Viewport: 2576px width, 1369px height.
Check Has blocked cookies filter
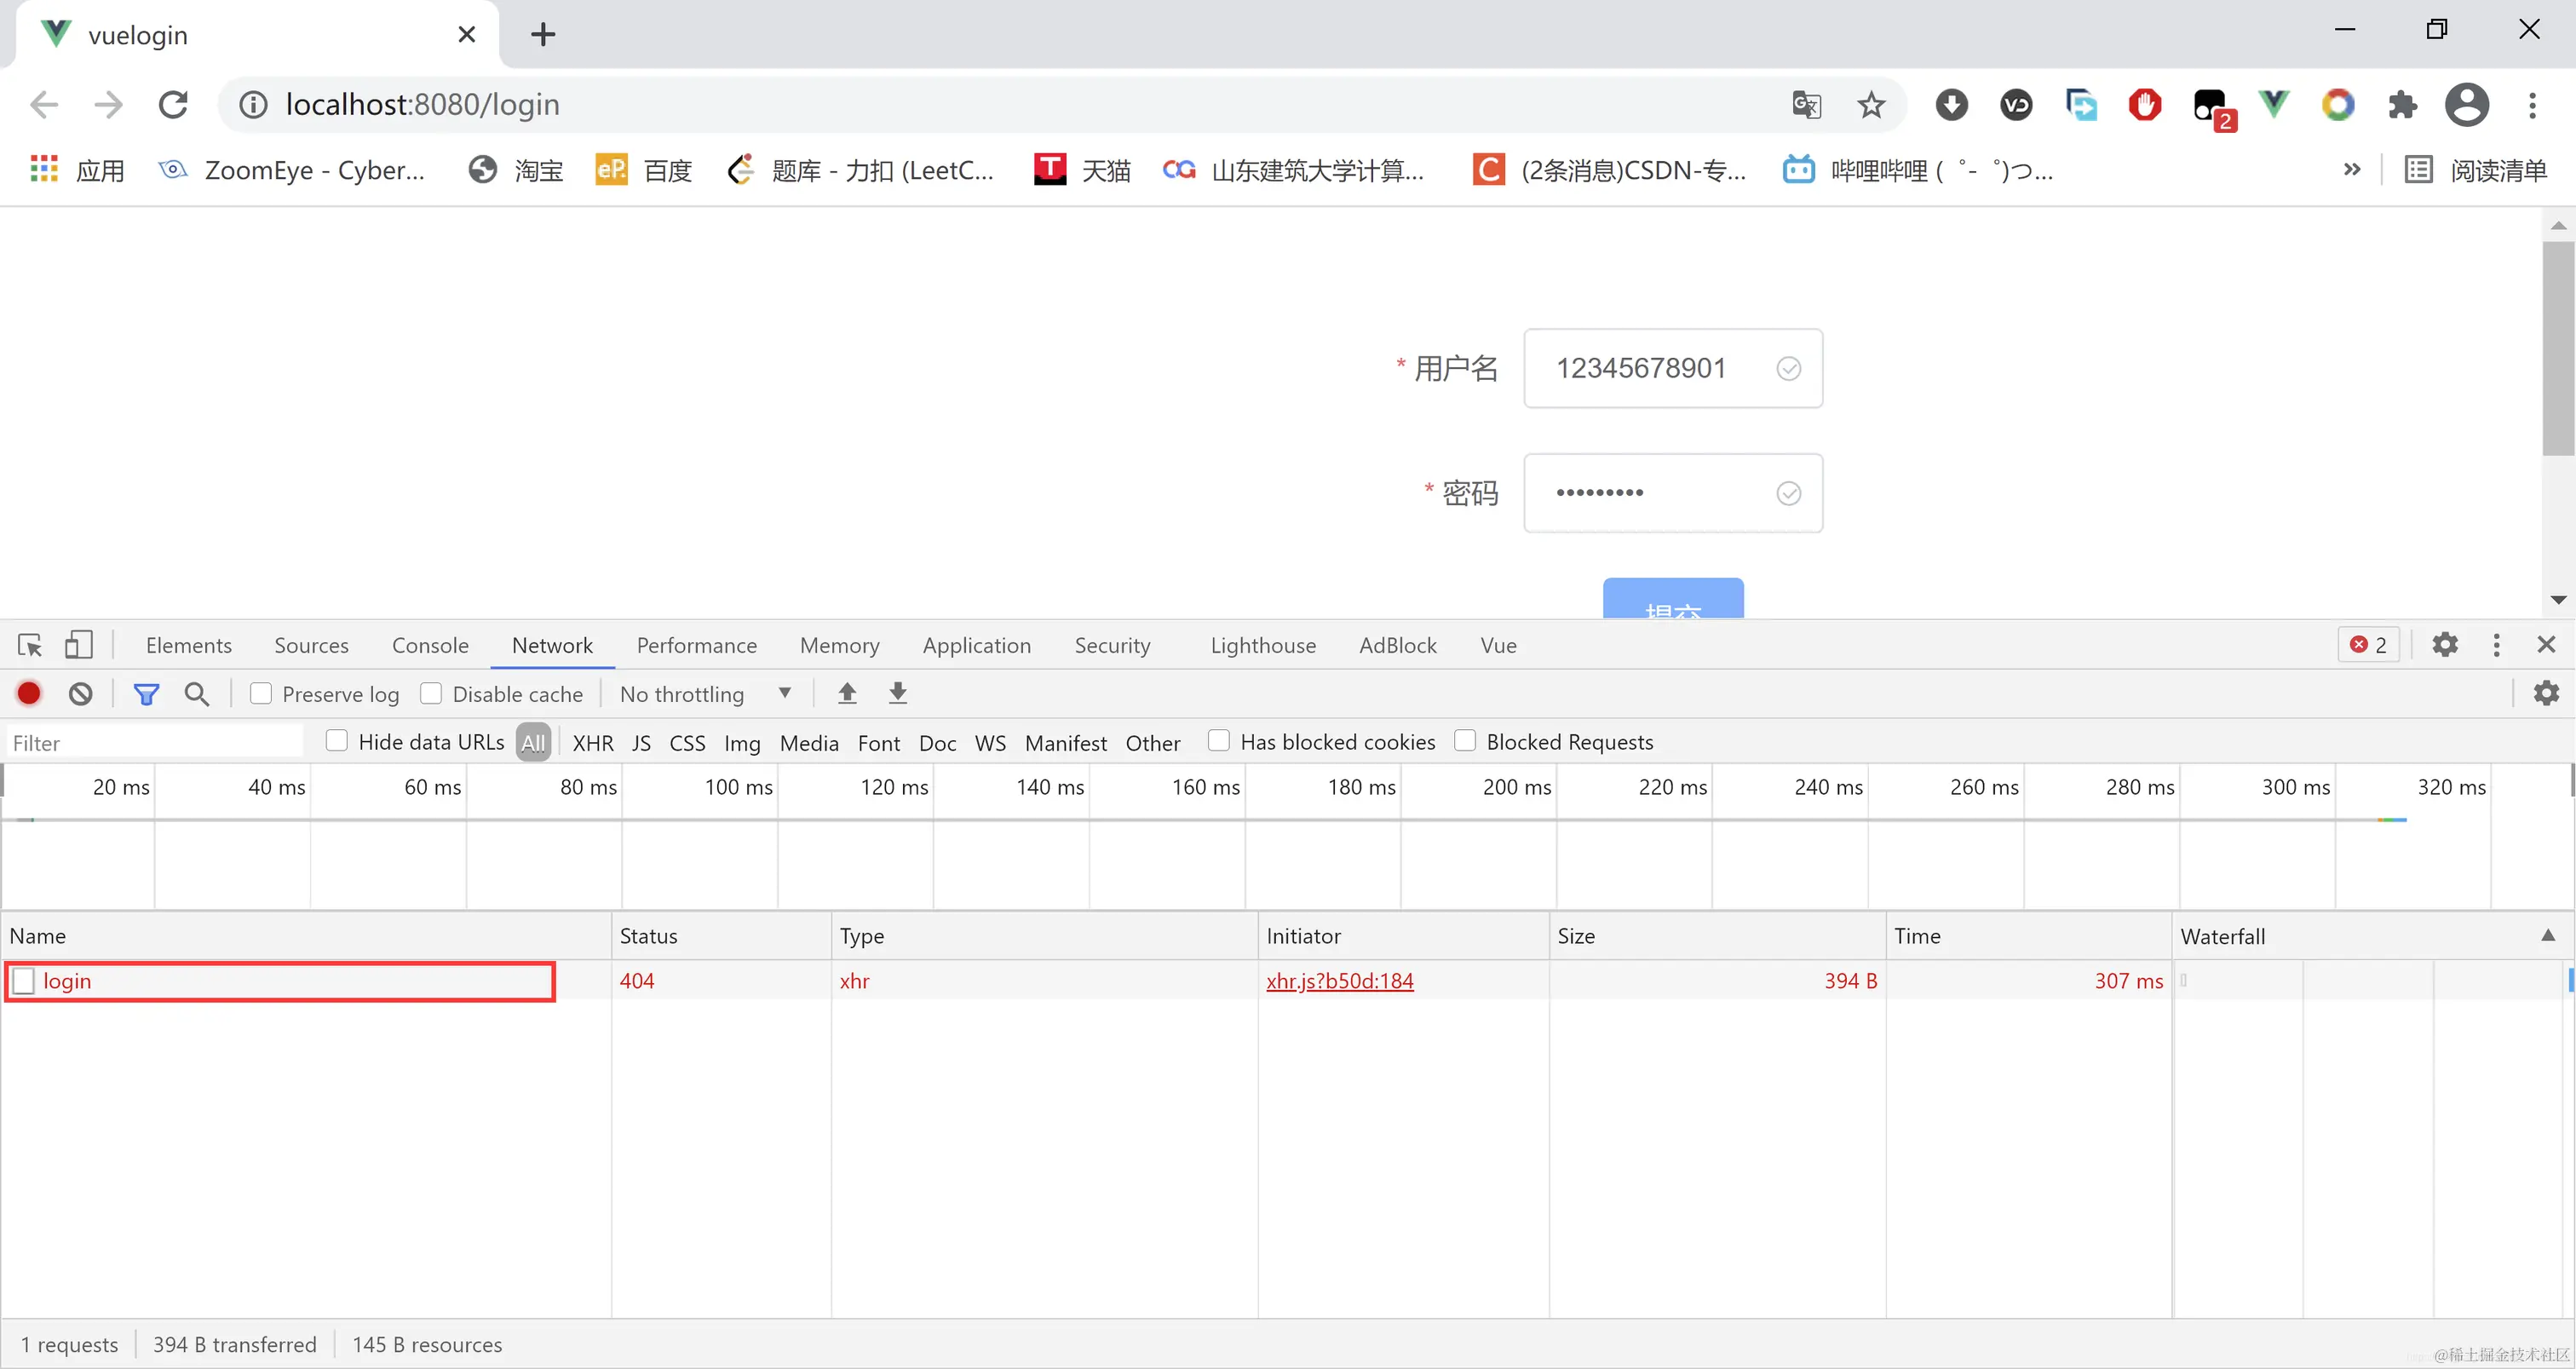coord(1218,741)
